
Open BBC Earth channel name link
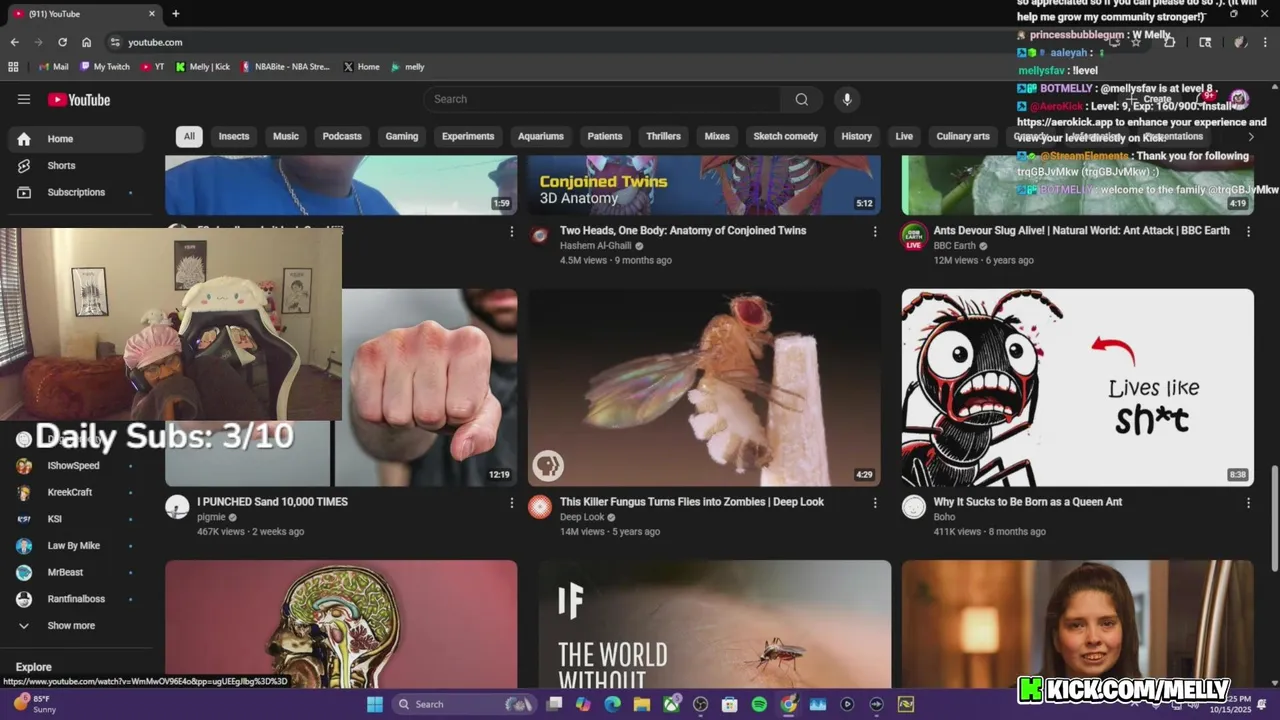(954, 246)
